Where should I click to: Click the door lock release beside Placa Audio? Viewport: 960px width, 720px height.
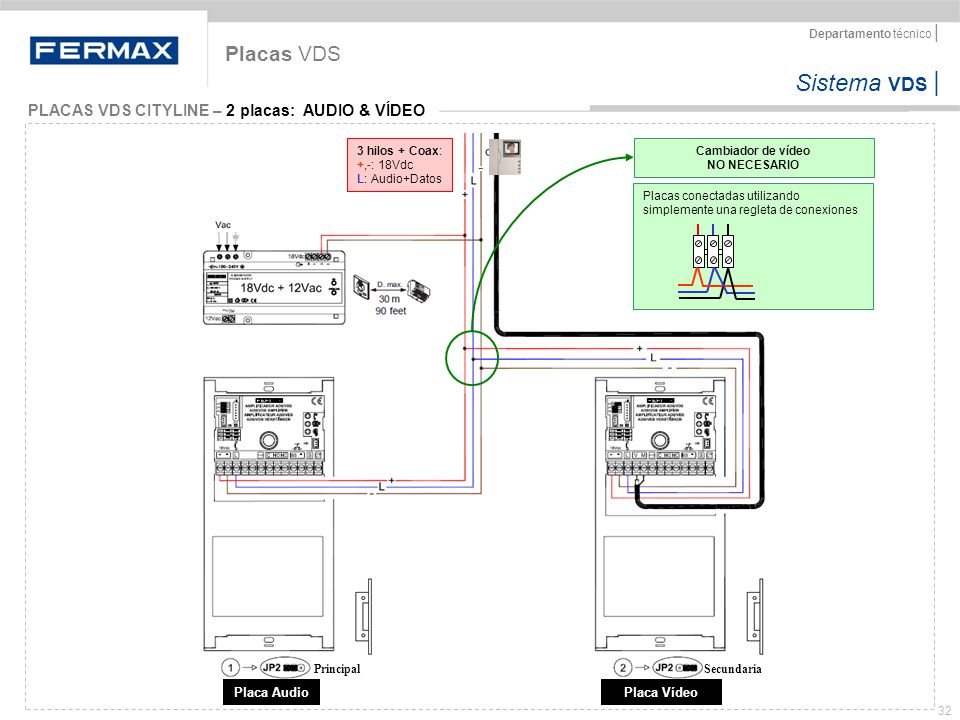[364, 616]
